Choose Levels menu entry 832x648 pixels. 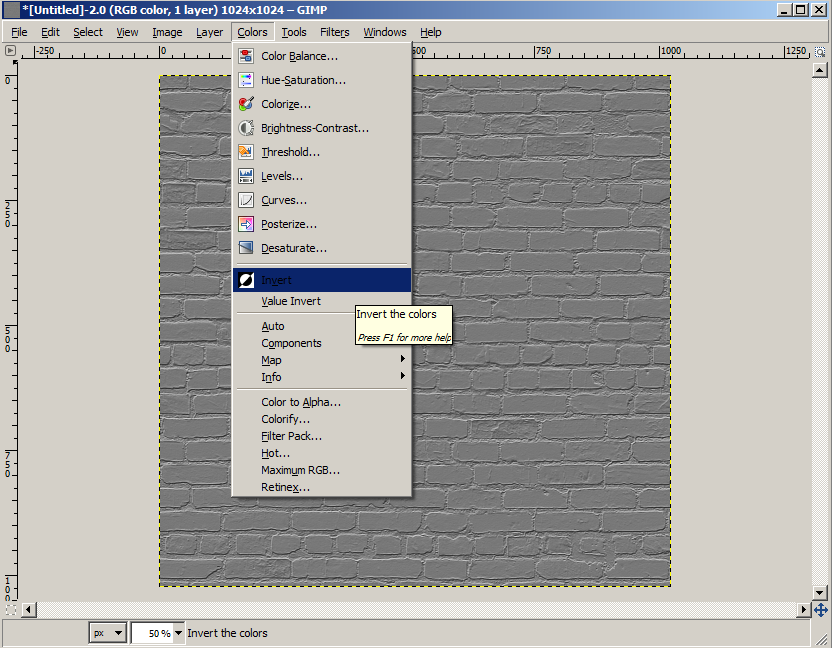(x=322, y=176)
